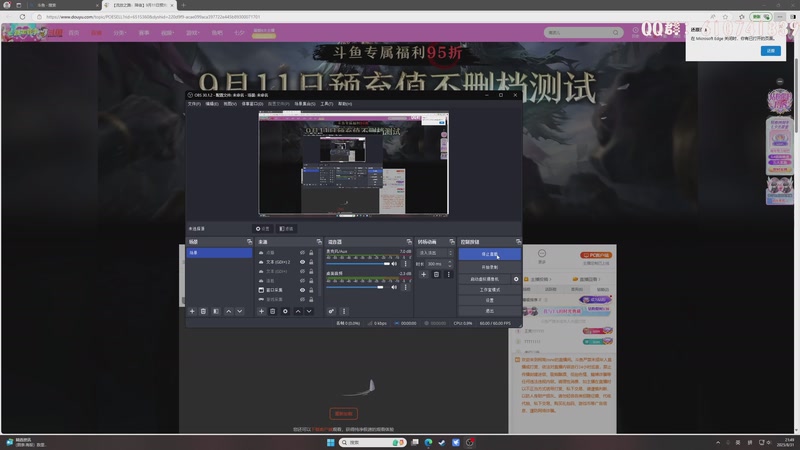This screenshot has width=800, height=450.
Task: Click the 停止直播 stop streaming button
Action: [489, 254]
